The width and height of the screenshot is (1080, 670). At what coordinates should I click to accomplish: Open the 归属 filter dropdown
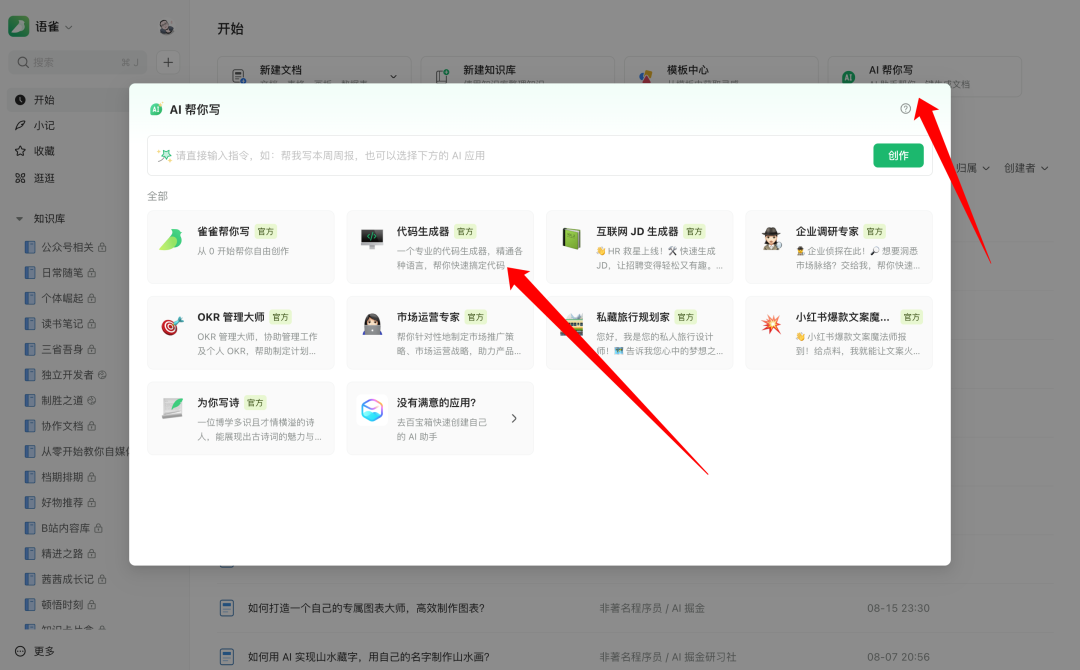[x=973, y=168]
